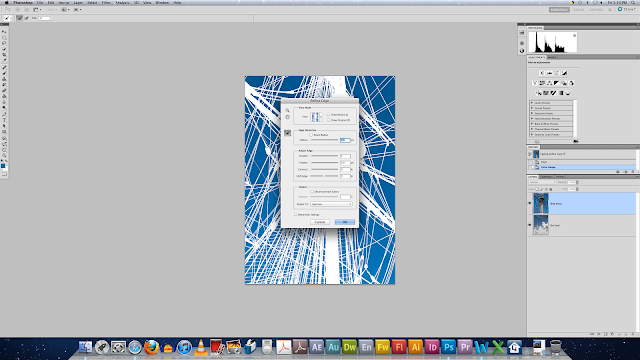Add a Black & White adjustment
The height and width of the screenshot is (360, 640).
557,83
